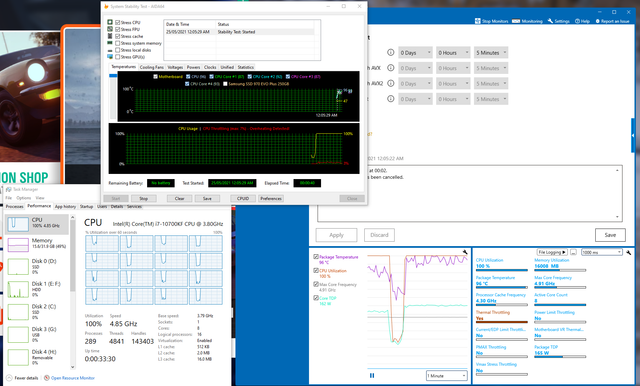The width and height of the screenshot is (640, 386).
Task: Click the Stress local disks drive icon
Action: pyautogui.click(x=110, y=50)
